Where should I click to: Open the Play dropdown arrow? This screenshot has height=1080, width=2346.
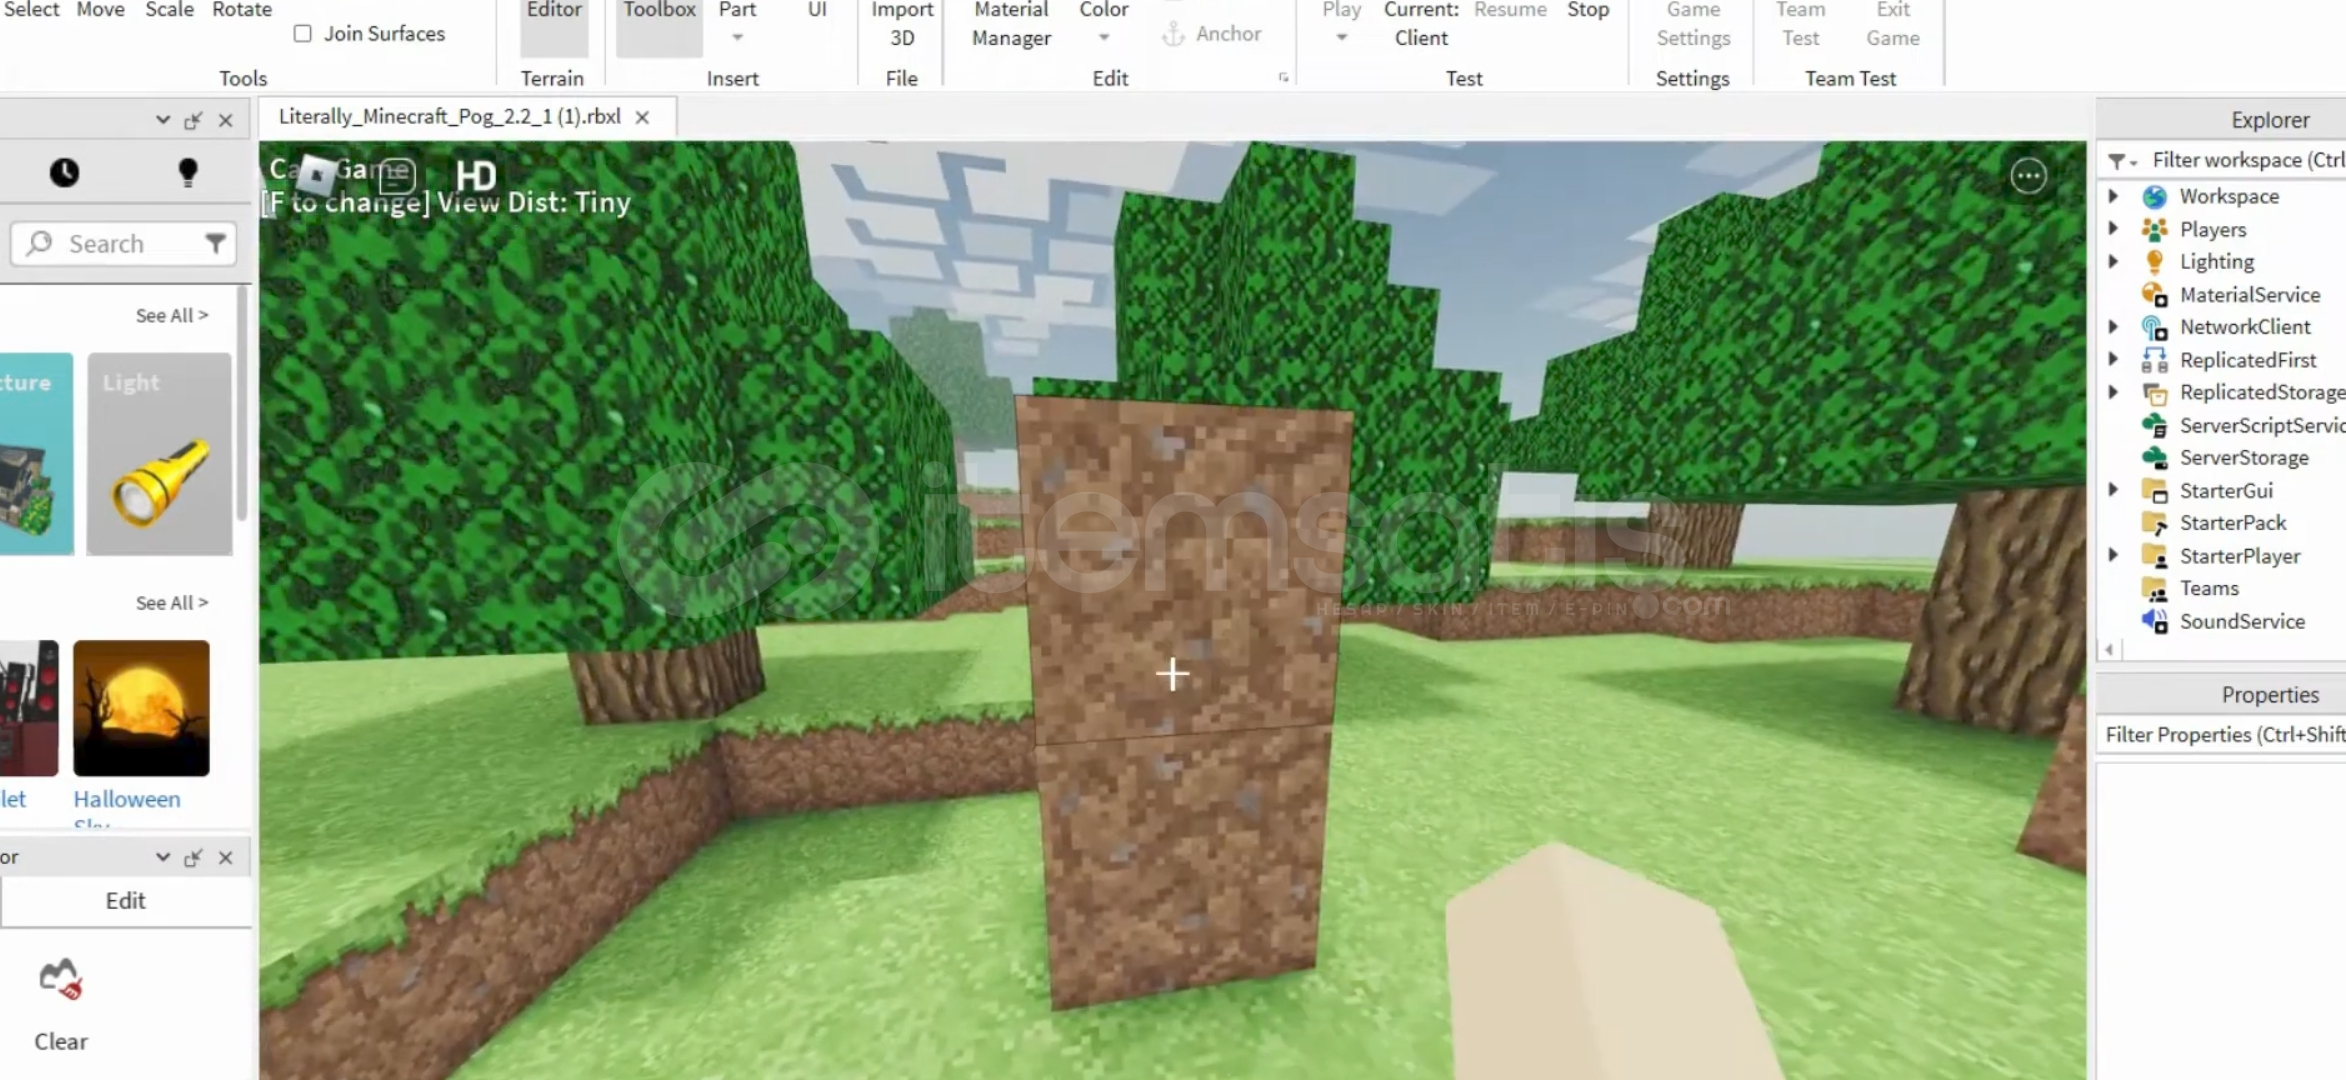click(1342, 38)
